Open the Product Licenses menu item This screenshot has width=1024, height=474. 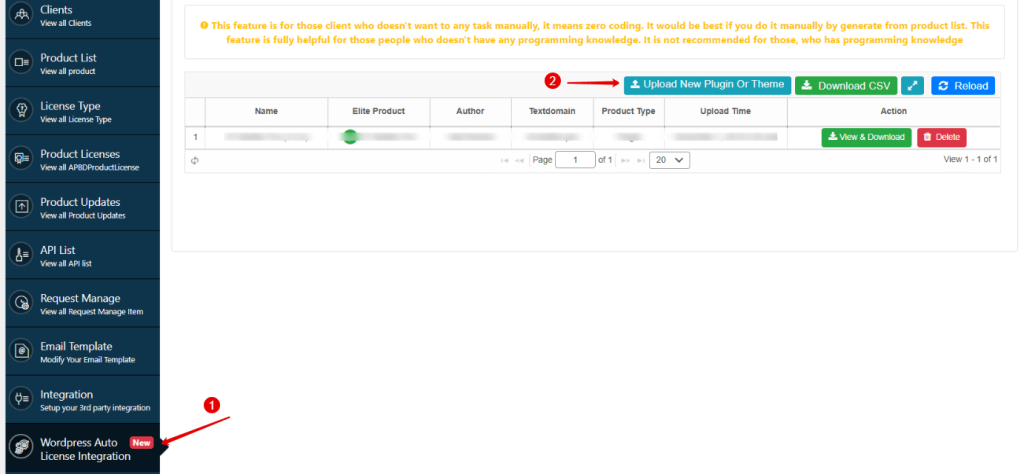[x=80, y=159]
